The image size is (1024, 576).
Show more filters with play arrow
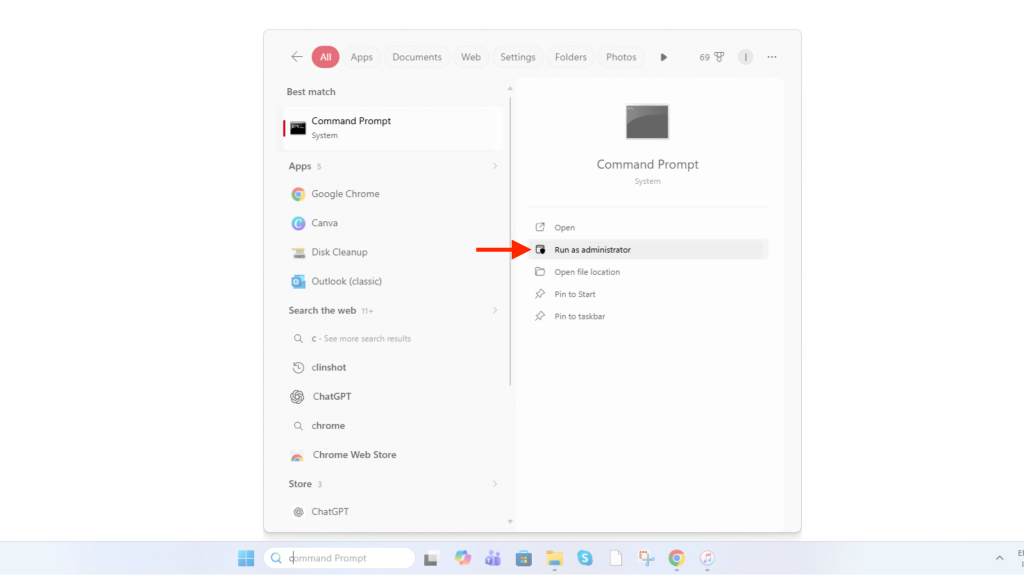(664, 57)
